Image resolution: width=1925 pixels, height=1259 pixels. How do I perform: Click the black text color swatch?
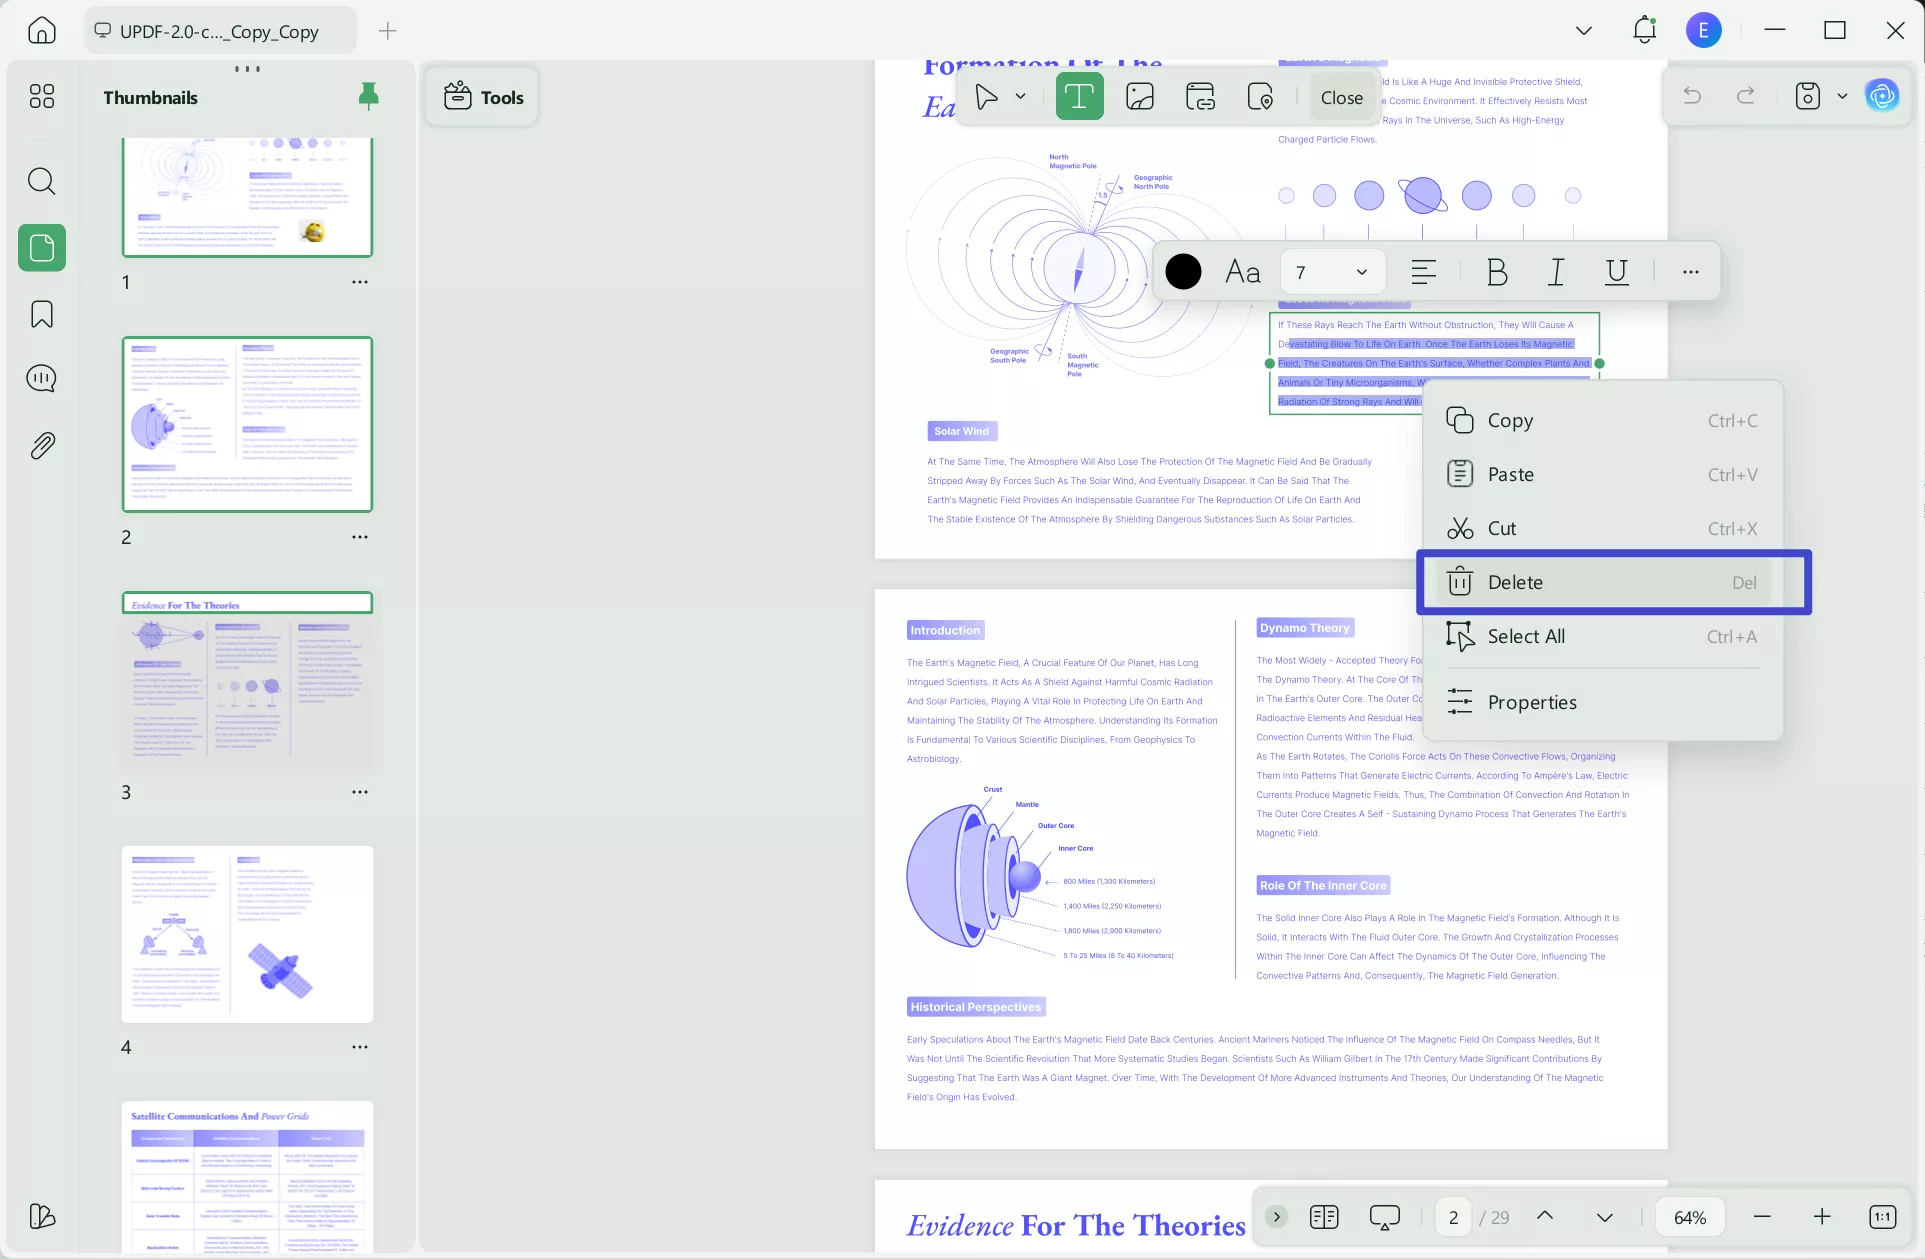tap(1183, 272)
